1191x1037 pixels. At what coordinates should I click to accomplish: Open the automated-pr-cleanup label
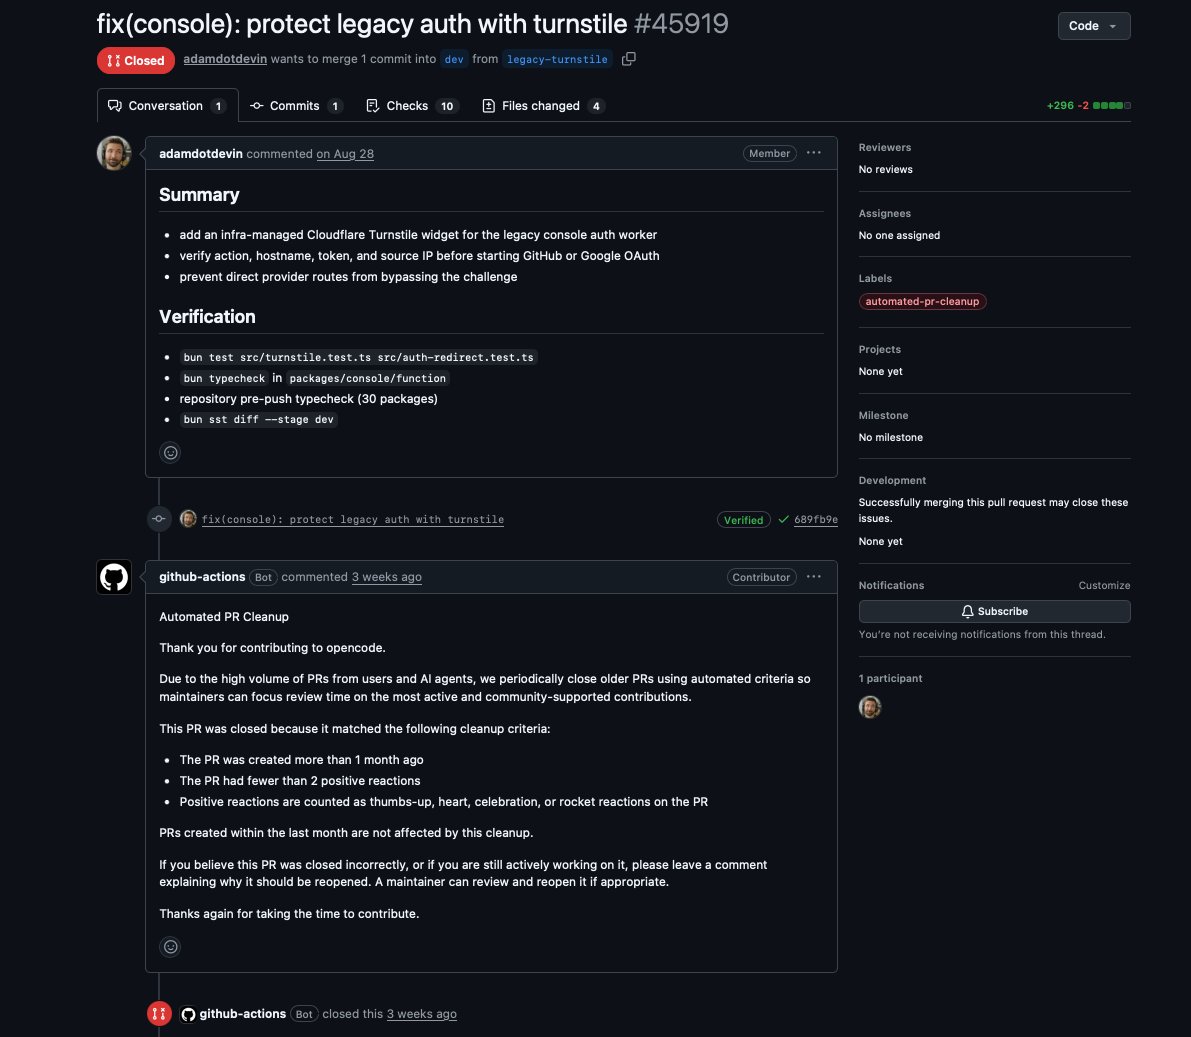(922, 302)
